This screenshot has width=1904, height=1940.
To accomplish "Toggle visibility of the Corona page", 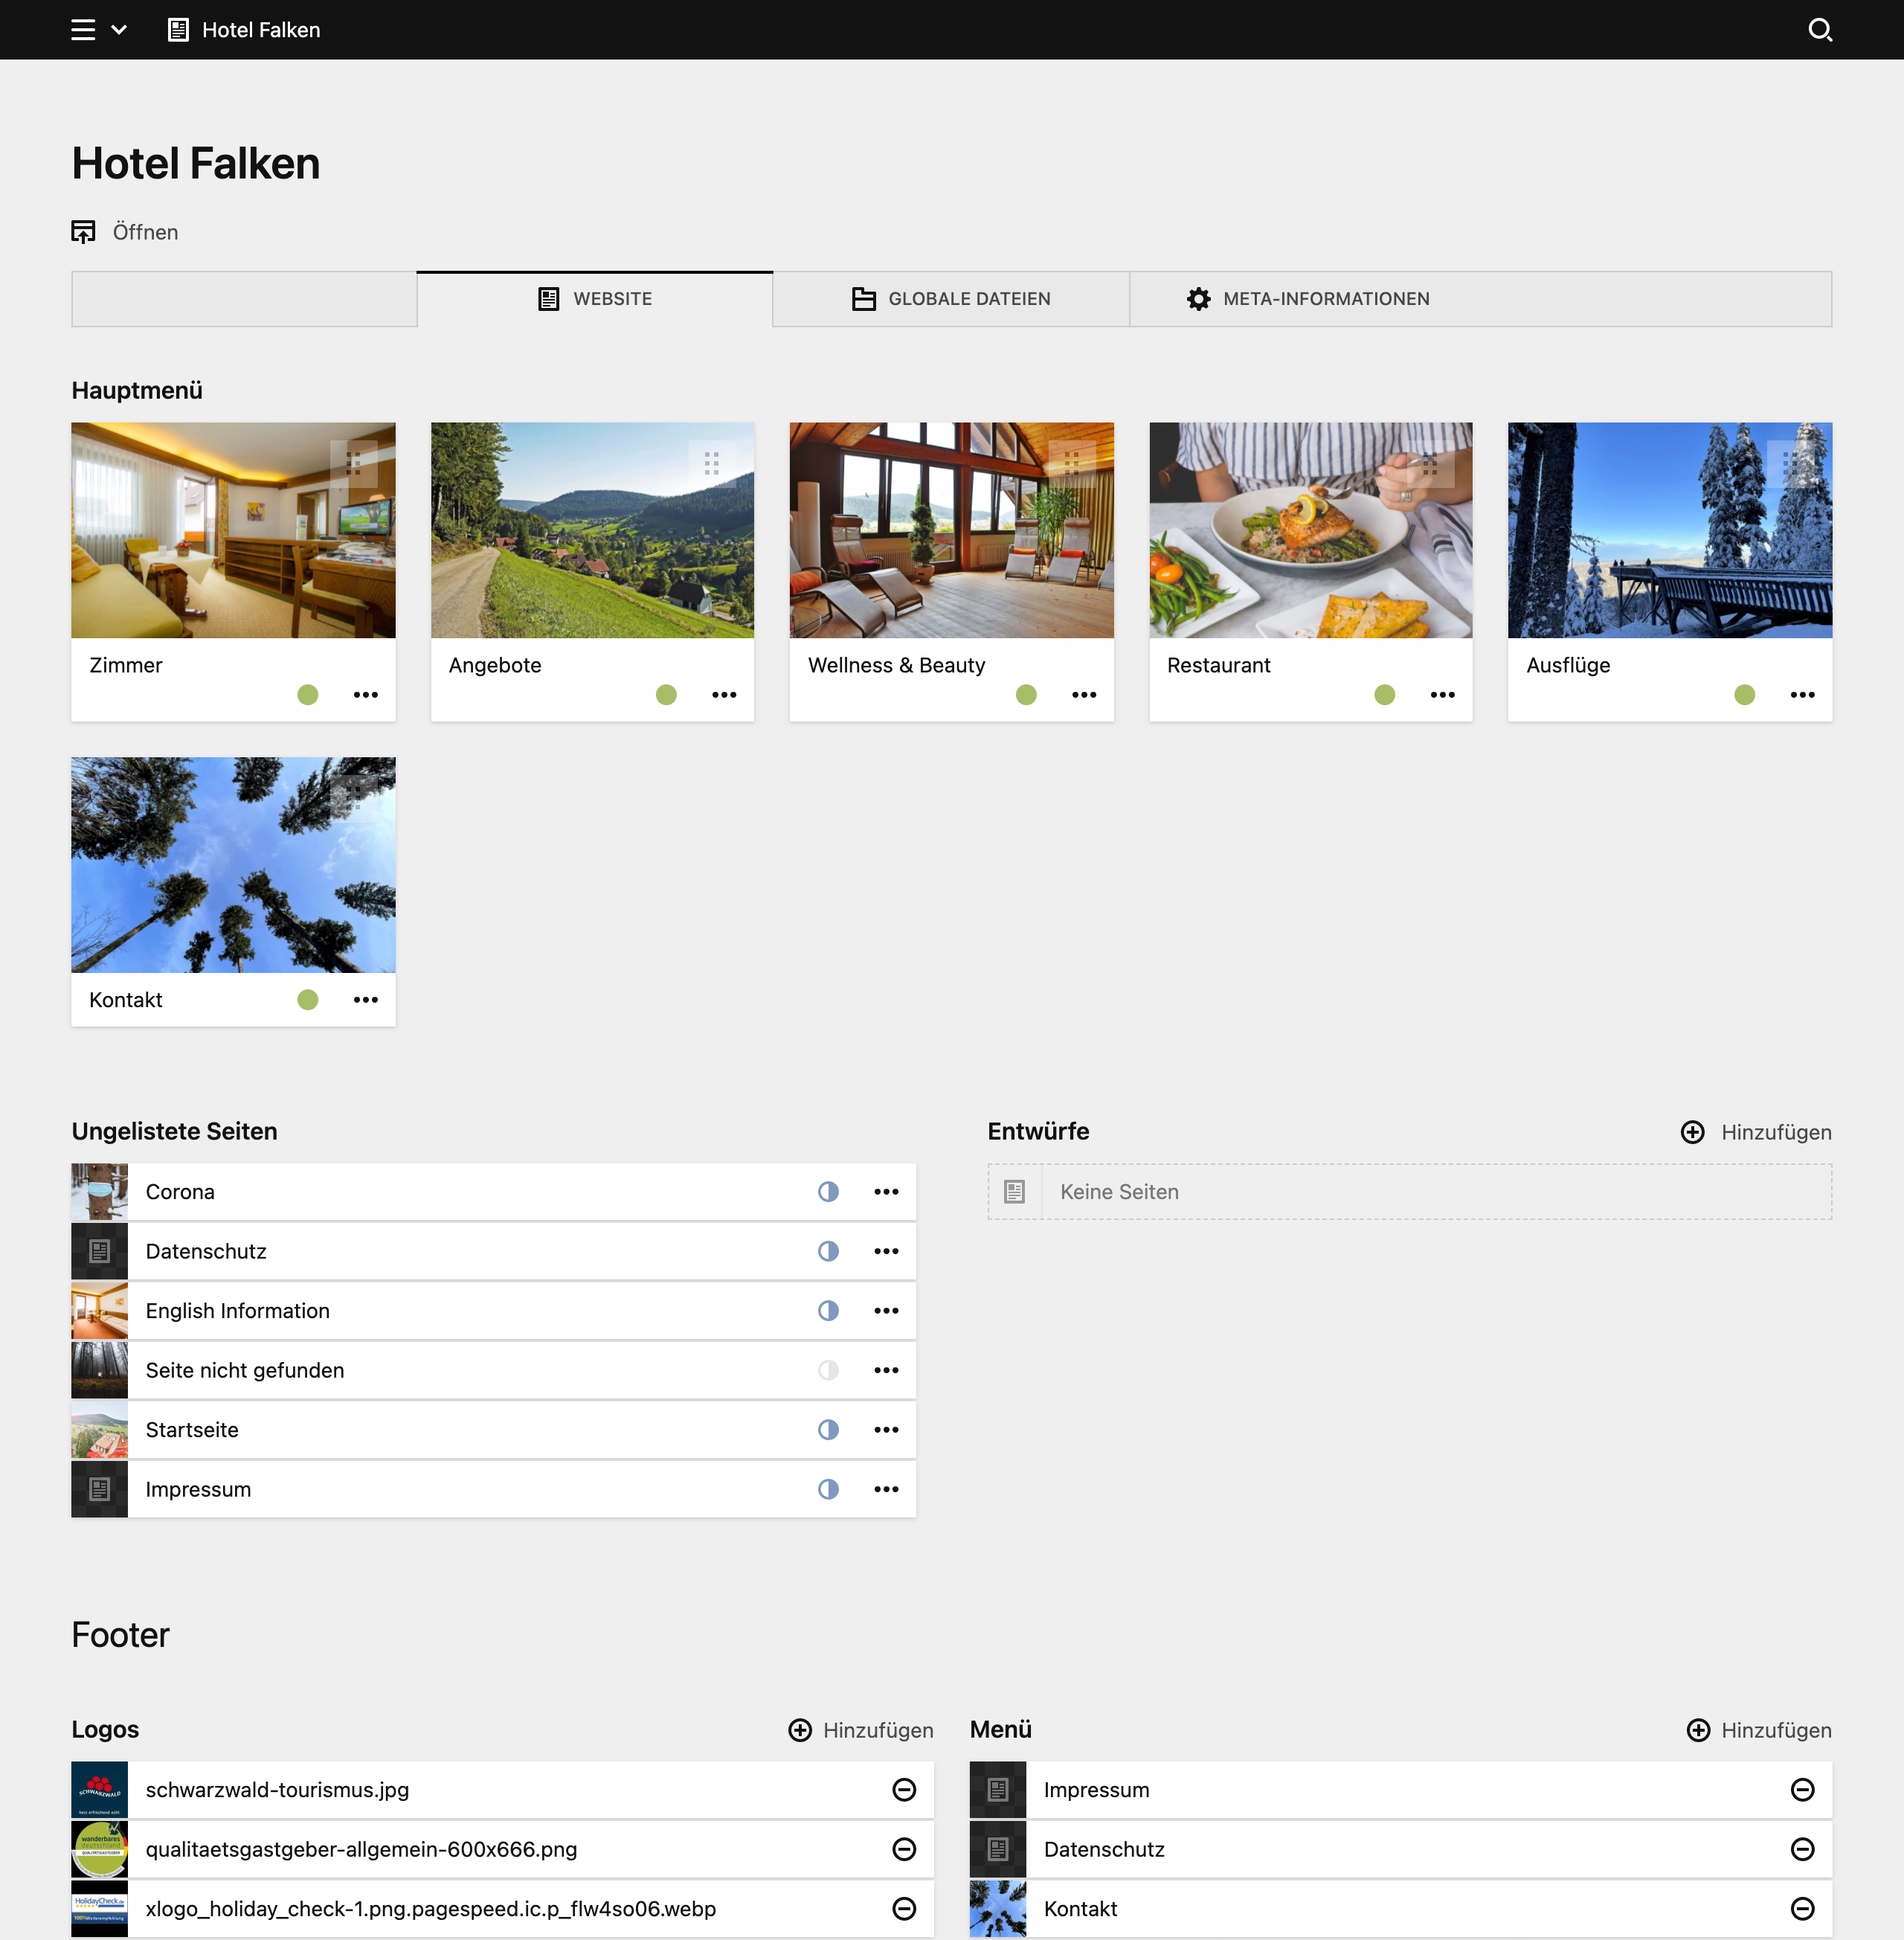I will coord(828,1191).
